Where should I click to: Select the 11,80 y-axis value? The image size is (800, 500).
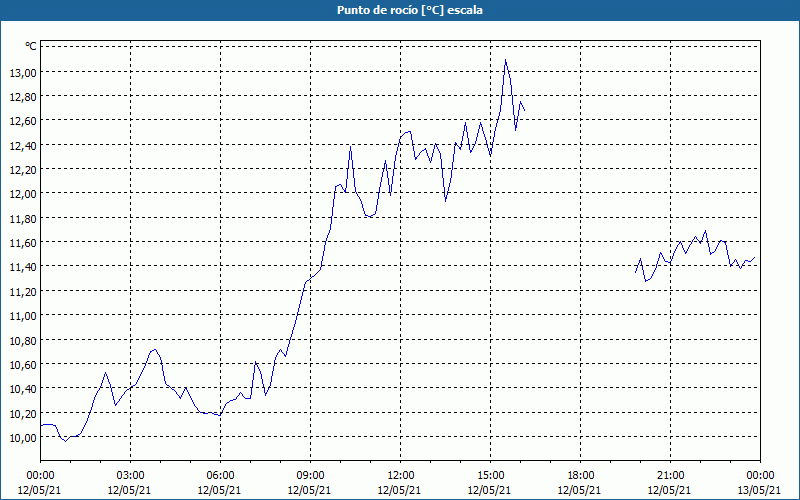pos(23,218)
